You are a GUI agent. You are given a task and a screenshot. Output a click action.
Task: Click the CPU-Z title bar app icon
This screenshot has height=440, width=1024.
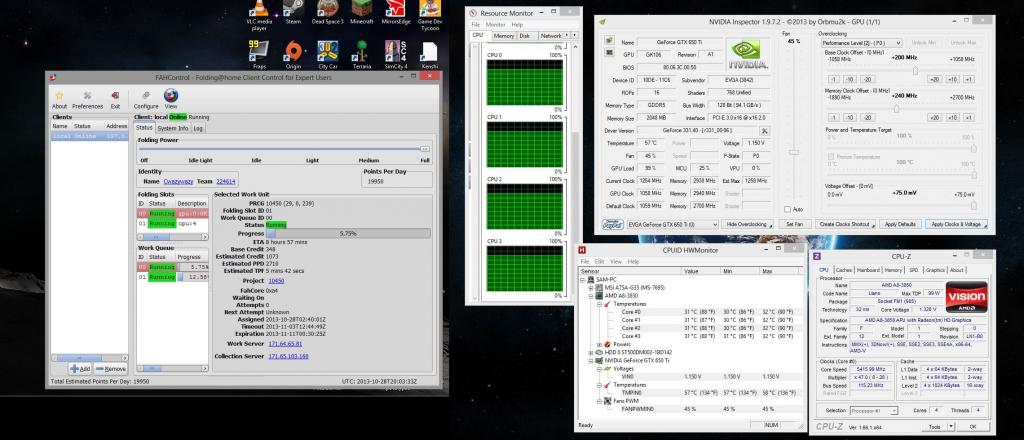coord(817,256)
